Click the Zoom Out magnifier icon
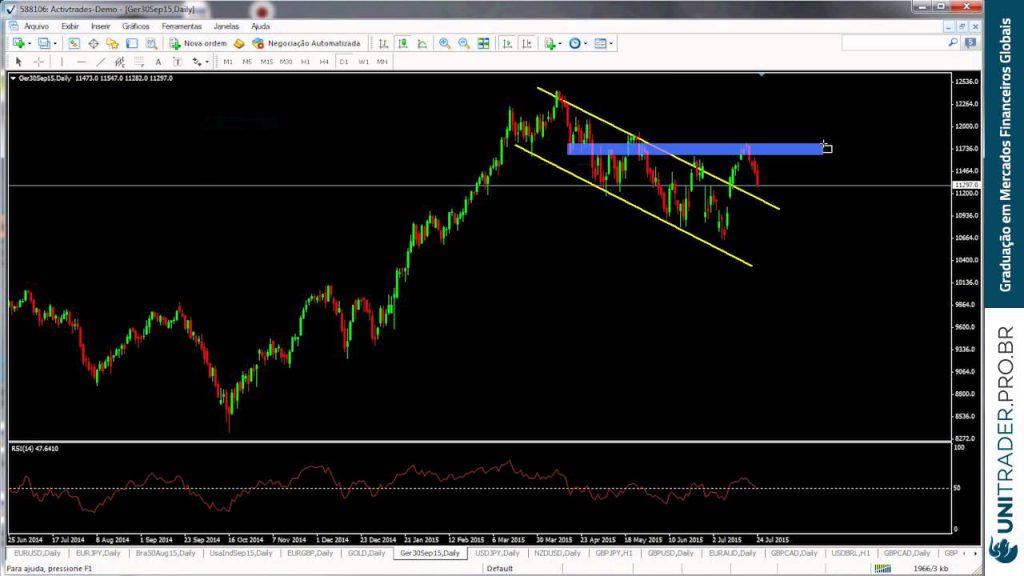The width and height of the screenshot is (1024, 576). (464, 43)
